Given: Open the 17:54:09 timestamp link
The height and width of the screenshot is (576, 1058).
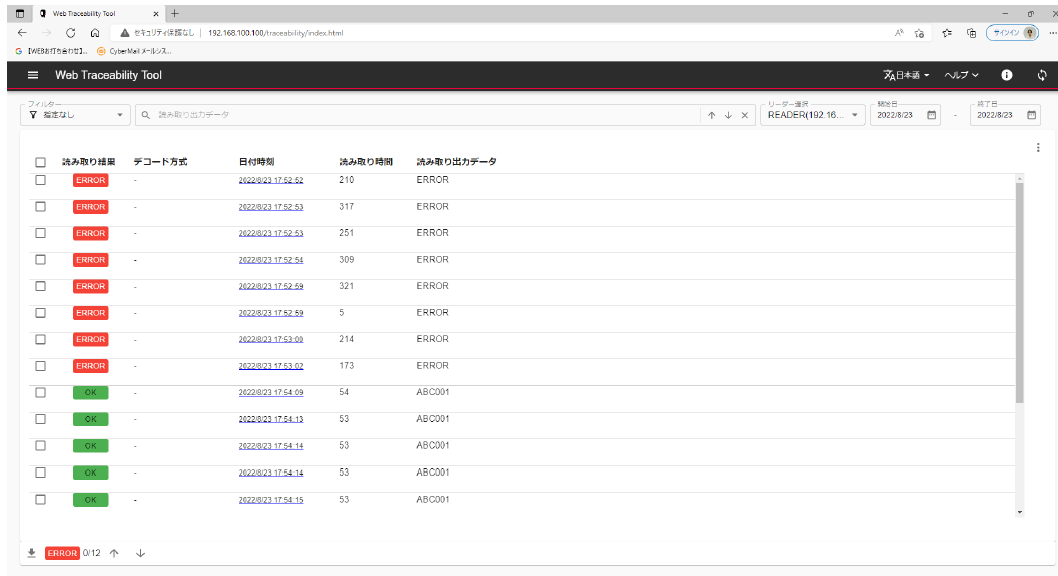Looking at the screenshot, I should tap(271, 393).
